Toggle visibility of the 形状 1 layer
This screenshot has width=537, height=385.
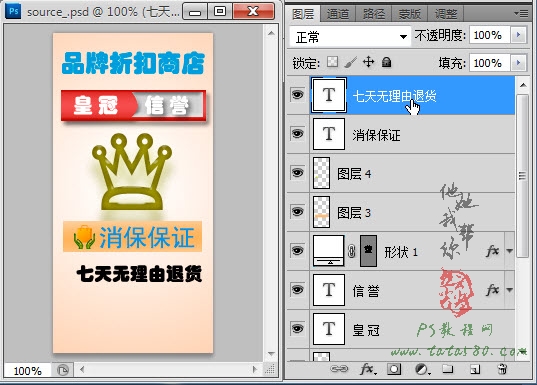[297, 250]
